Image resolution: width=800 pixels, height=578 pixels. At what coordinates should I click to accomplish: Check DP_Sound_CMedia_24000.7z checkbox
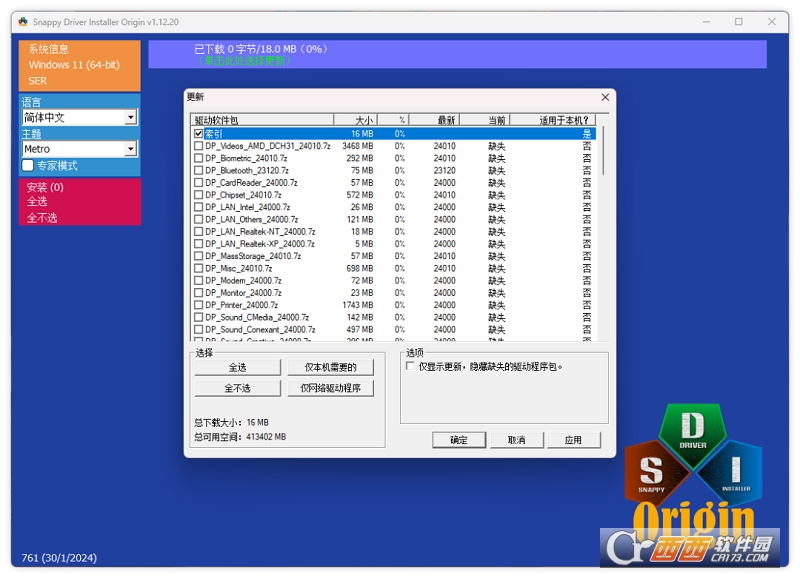pos(198,317)
